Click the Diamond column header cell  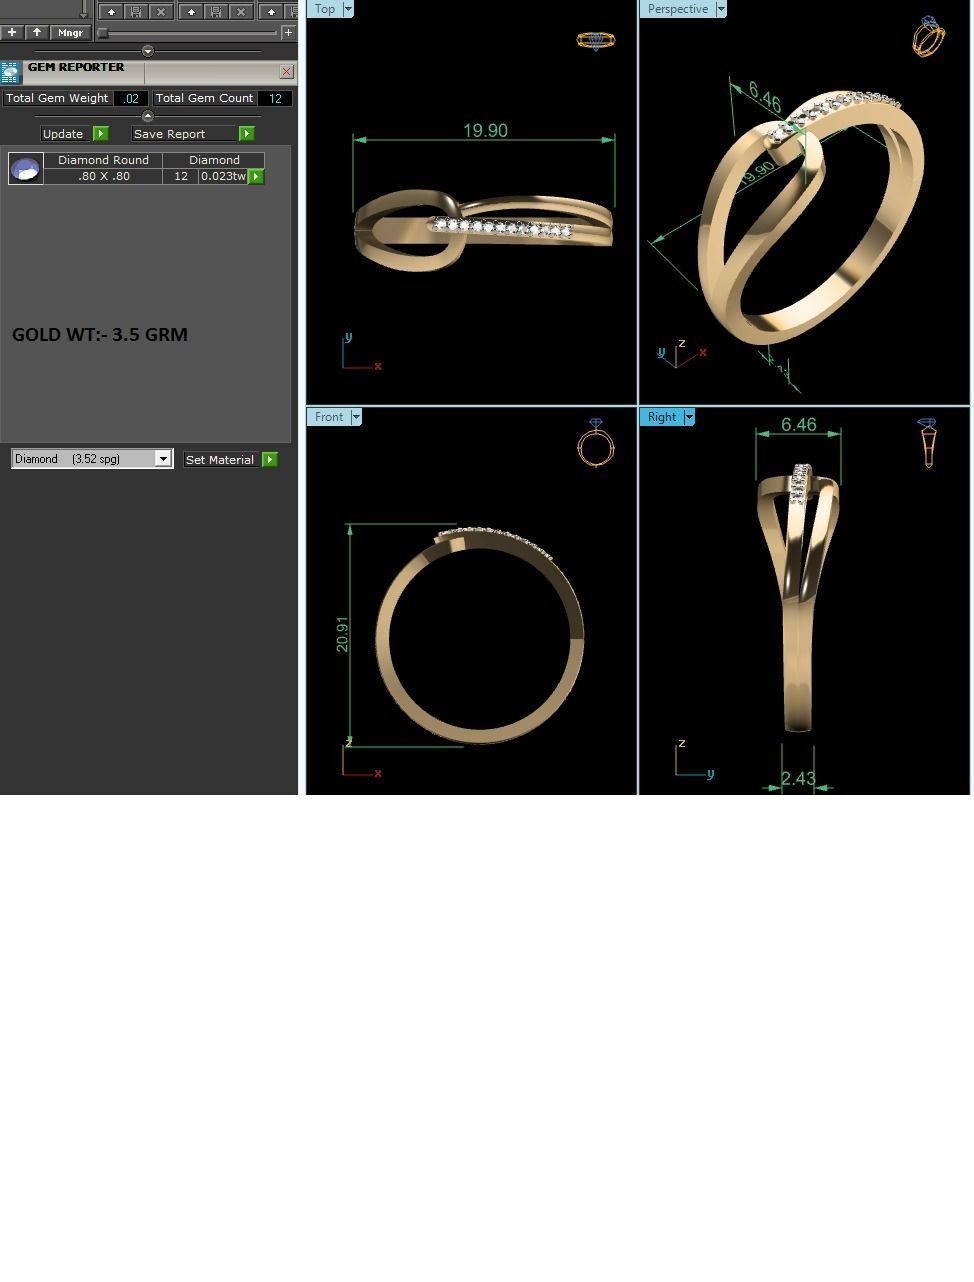[x=214, y=160]
